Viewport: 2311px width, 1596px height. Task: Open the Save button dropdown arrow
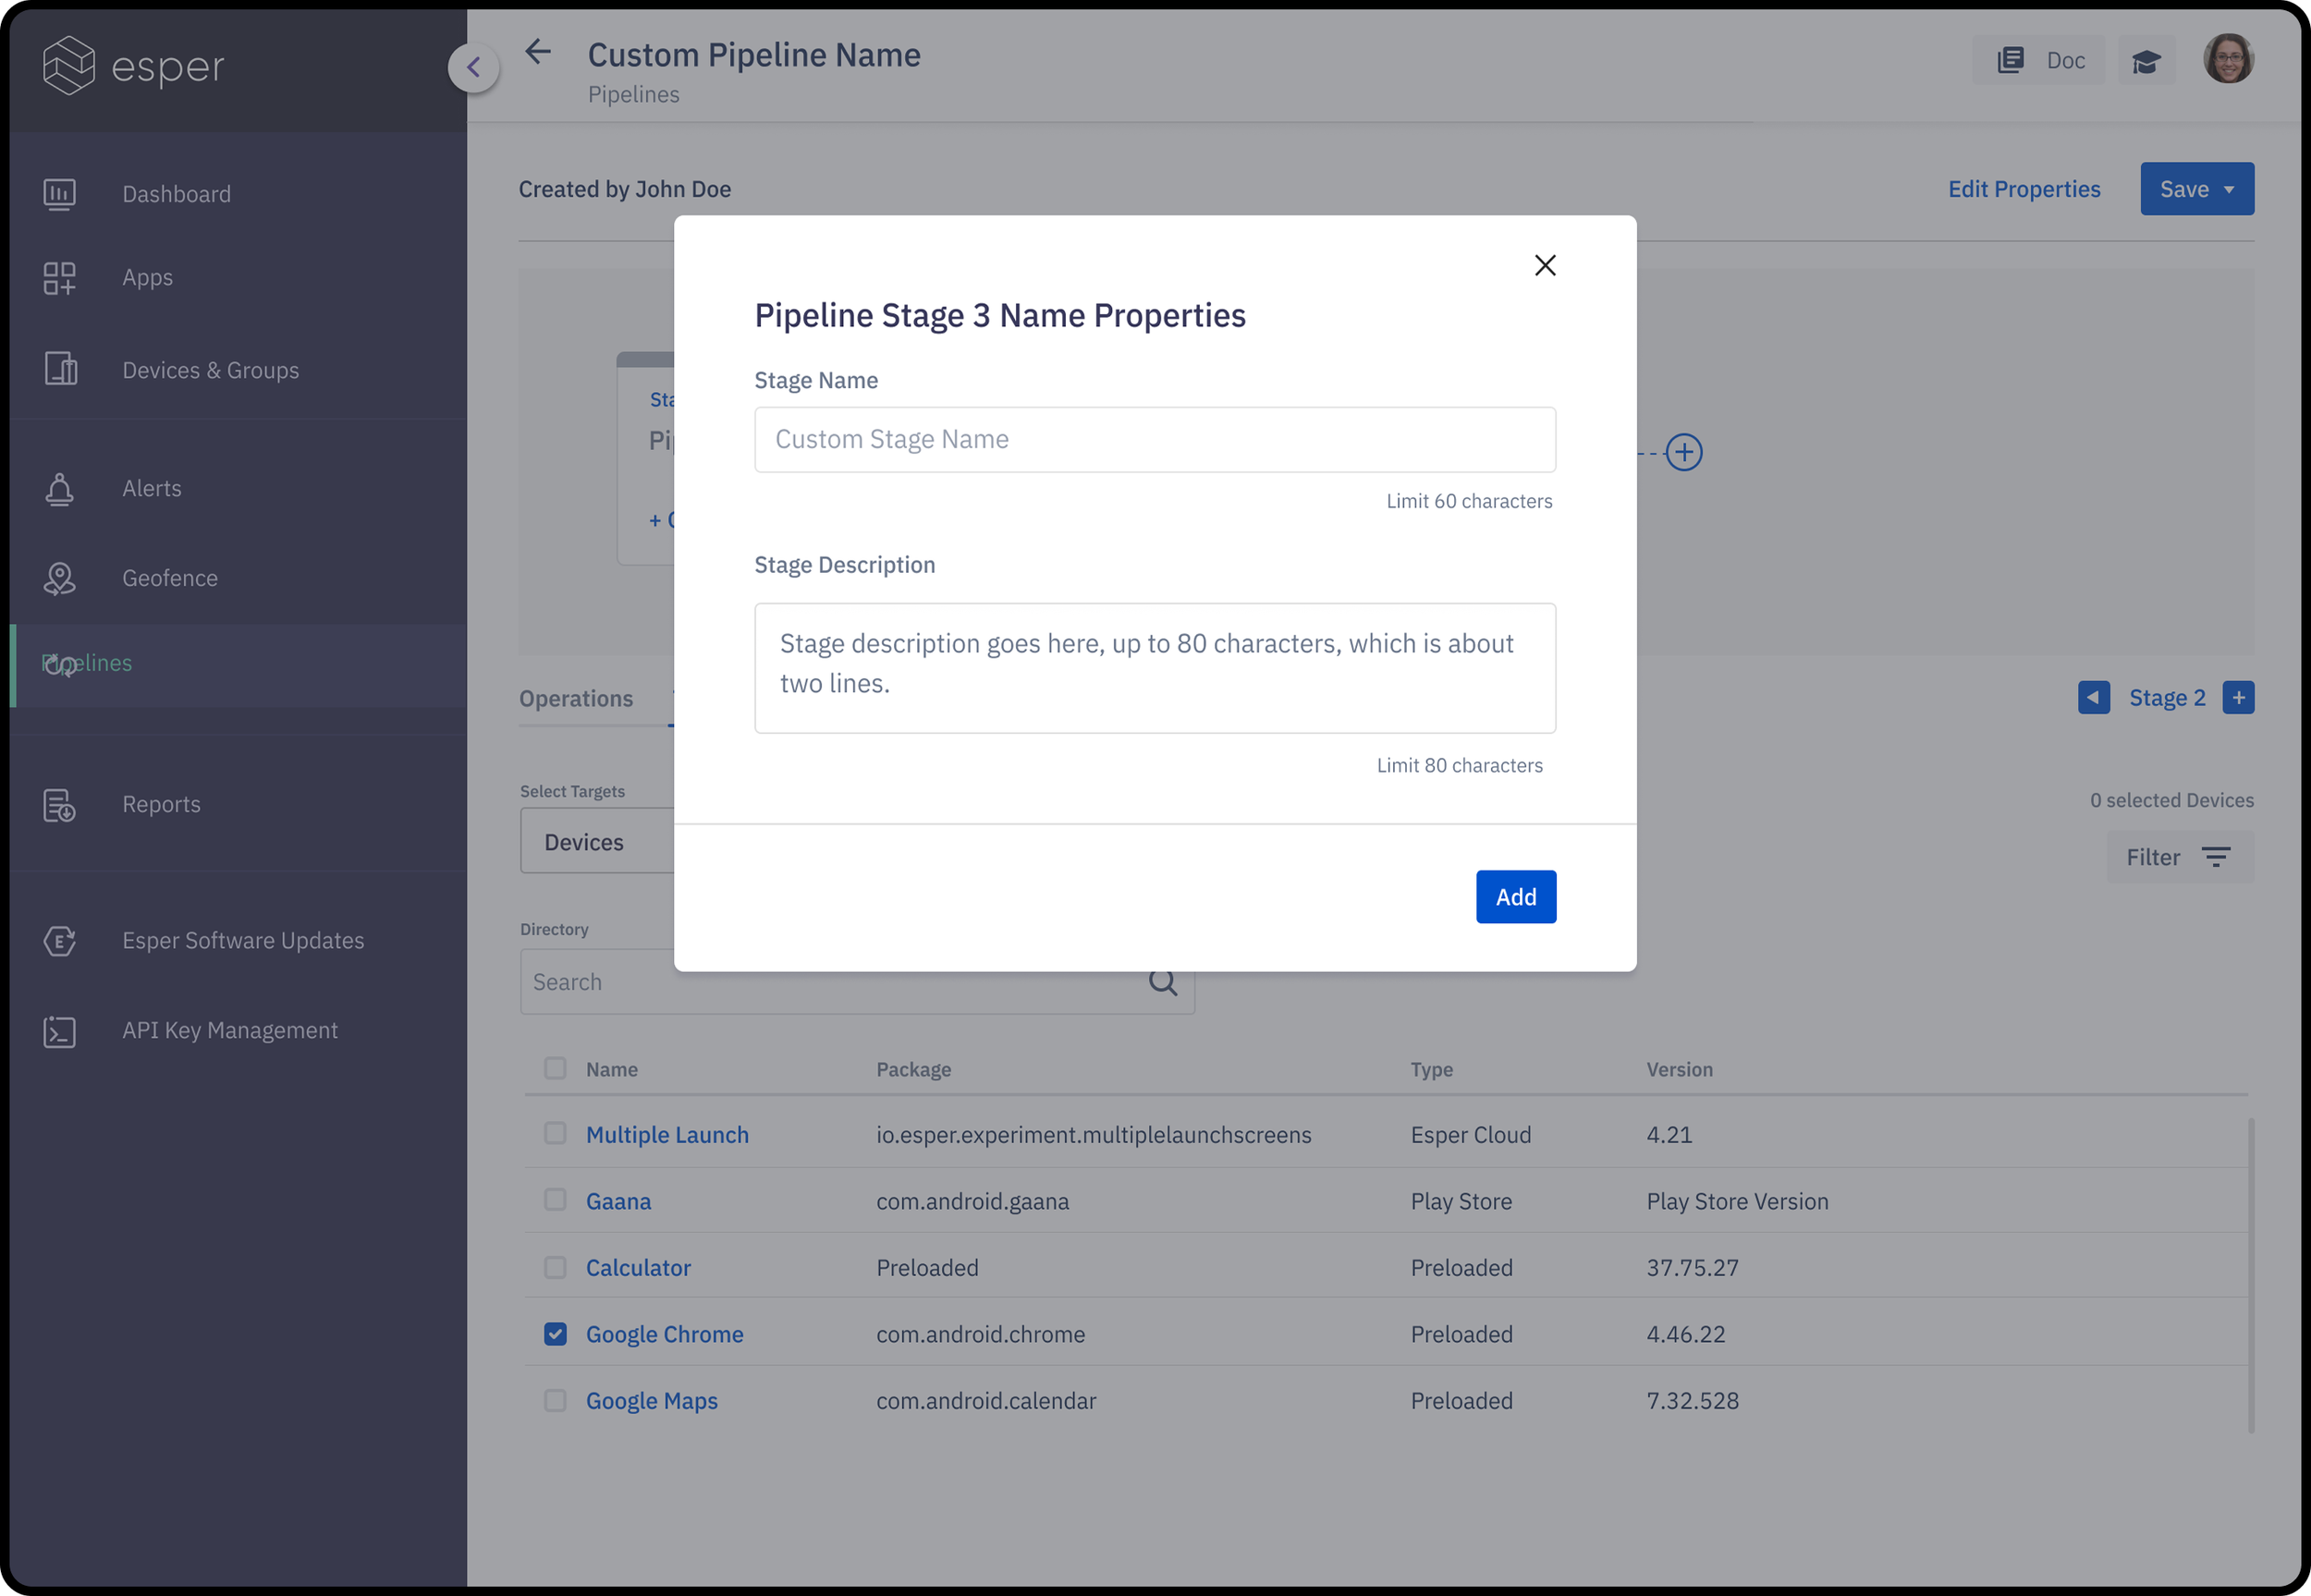pos(2229,189)
